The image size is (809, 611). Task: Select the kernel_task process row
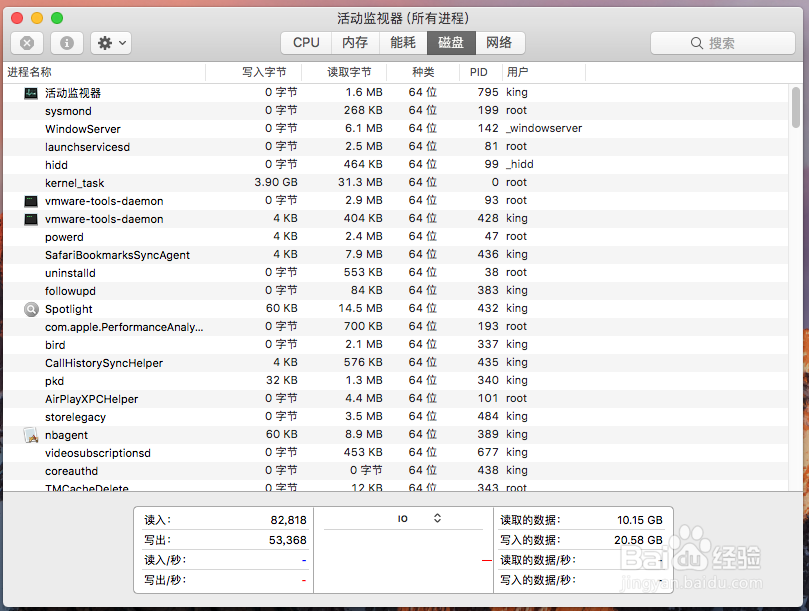396,183
